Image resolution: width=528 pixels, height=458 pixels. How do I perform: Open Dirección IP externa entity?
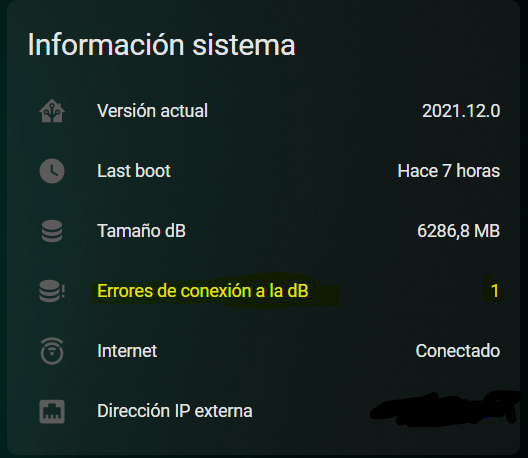[175, 411]
